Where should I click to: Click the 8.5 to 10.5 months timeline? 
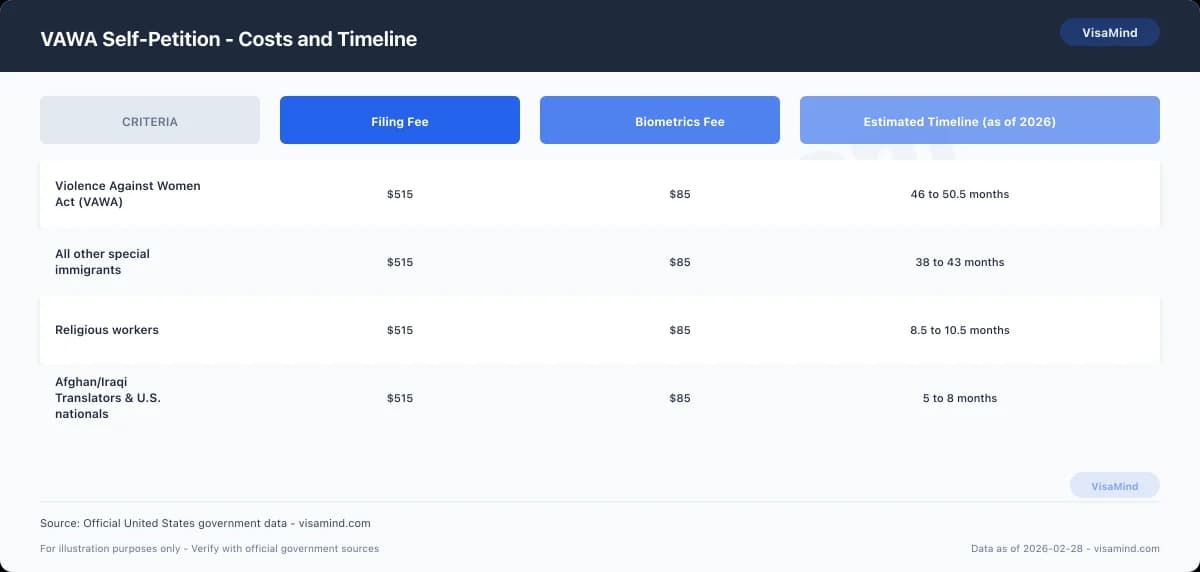(959, 330)
